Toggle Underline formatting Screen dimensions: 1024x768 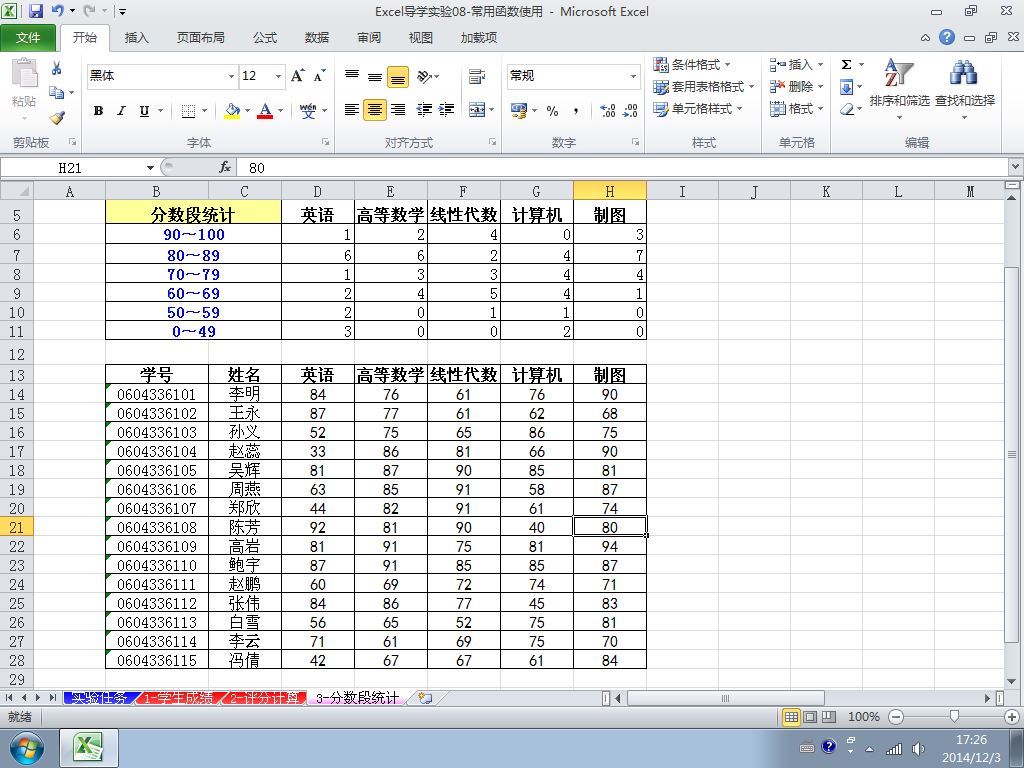[144, 111]
